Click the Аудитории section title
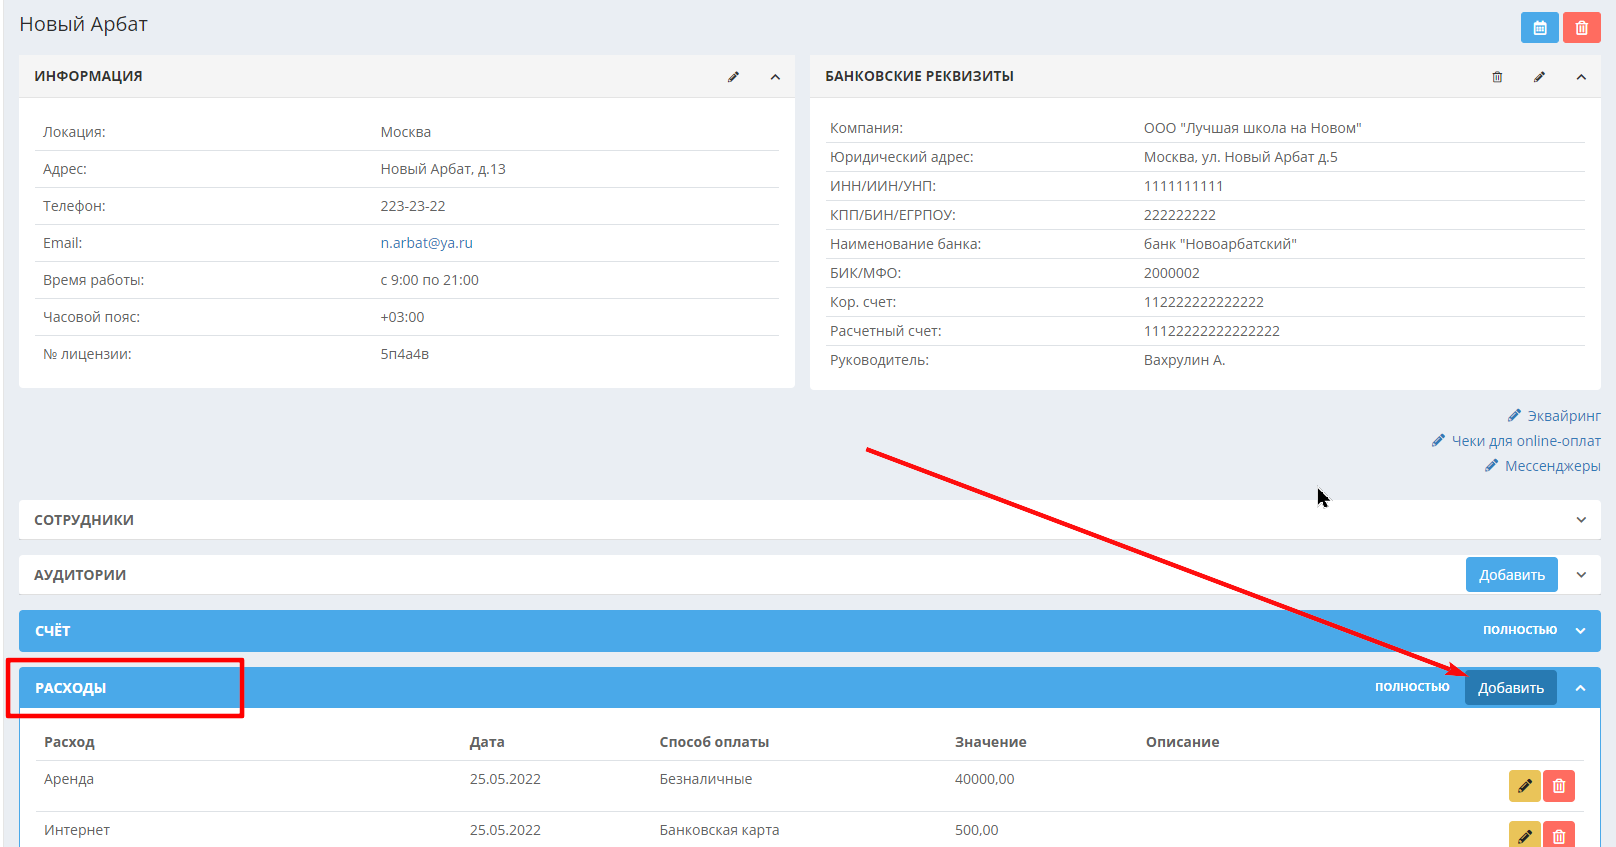This screenshot has width=1616, height=847. [x=80, y=575]
